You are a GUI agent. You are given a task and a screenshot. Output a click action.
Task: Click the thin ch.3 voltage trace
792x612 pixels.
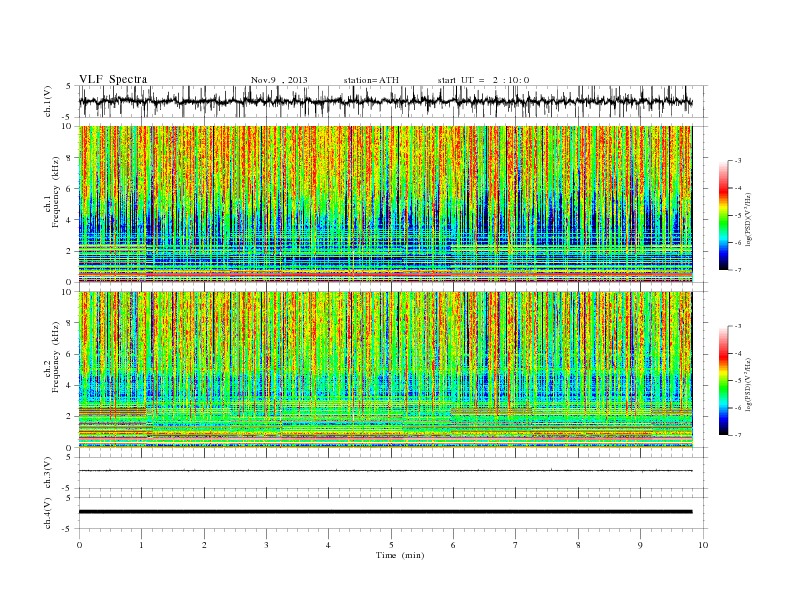(385, 471)
